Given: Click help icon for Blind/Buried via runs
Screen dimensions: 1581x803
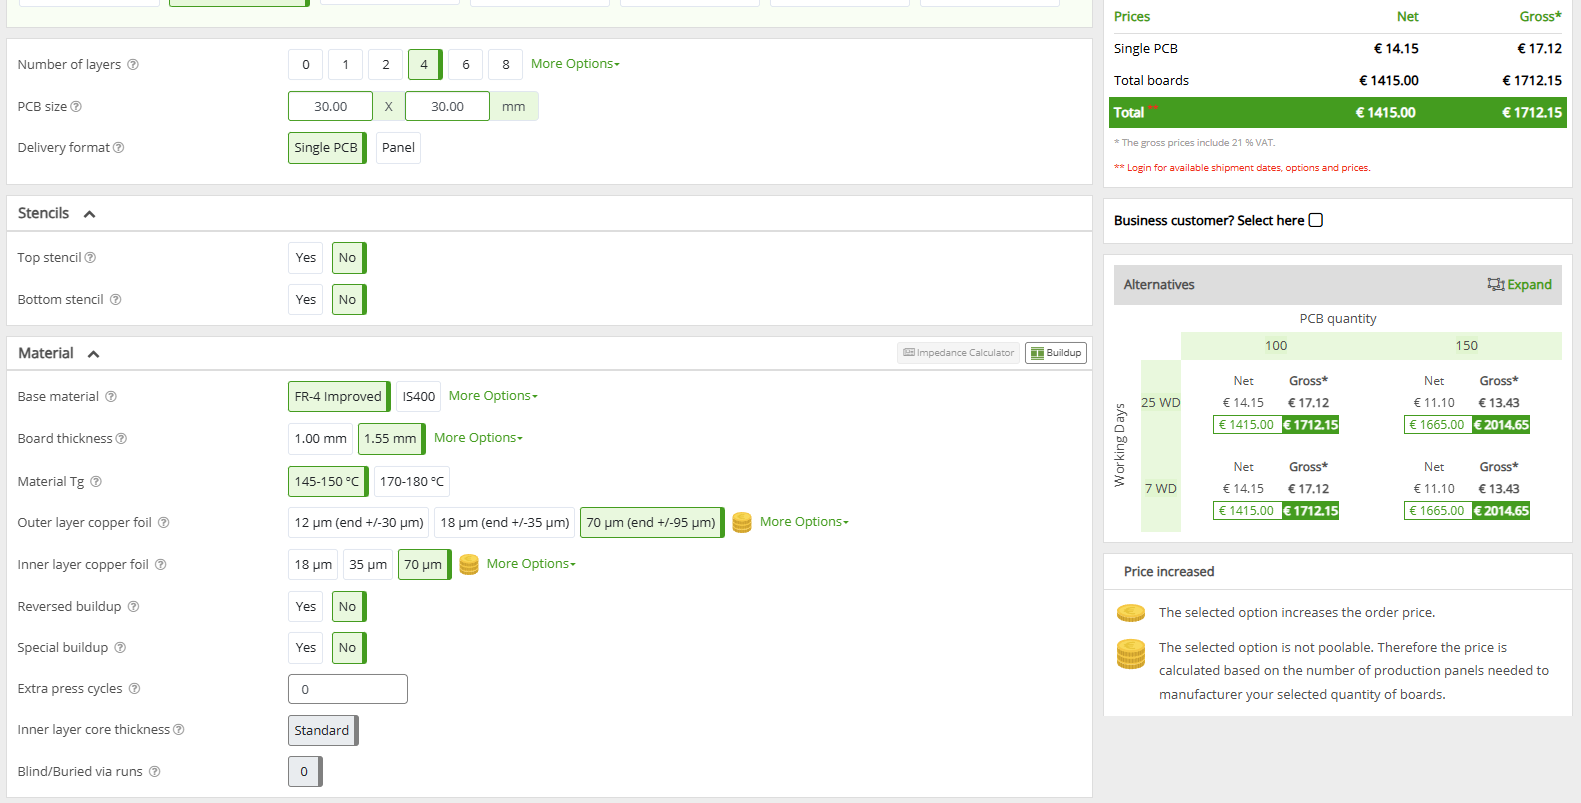Looking at the screenshot, I should pos(155,772).
